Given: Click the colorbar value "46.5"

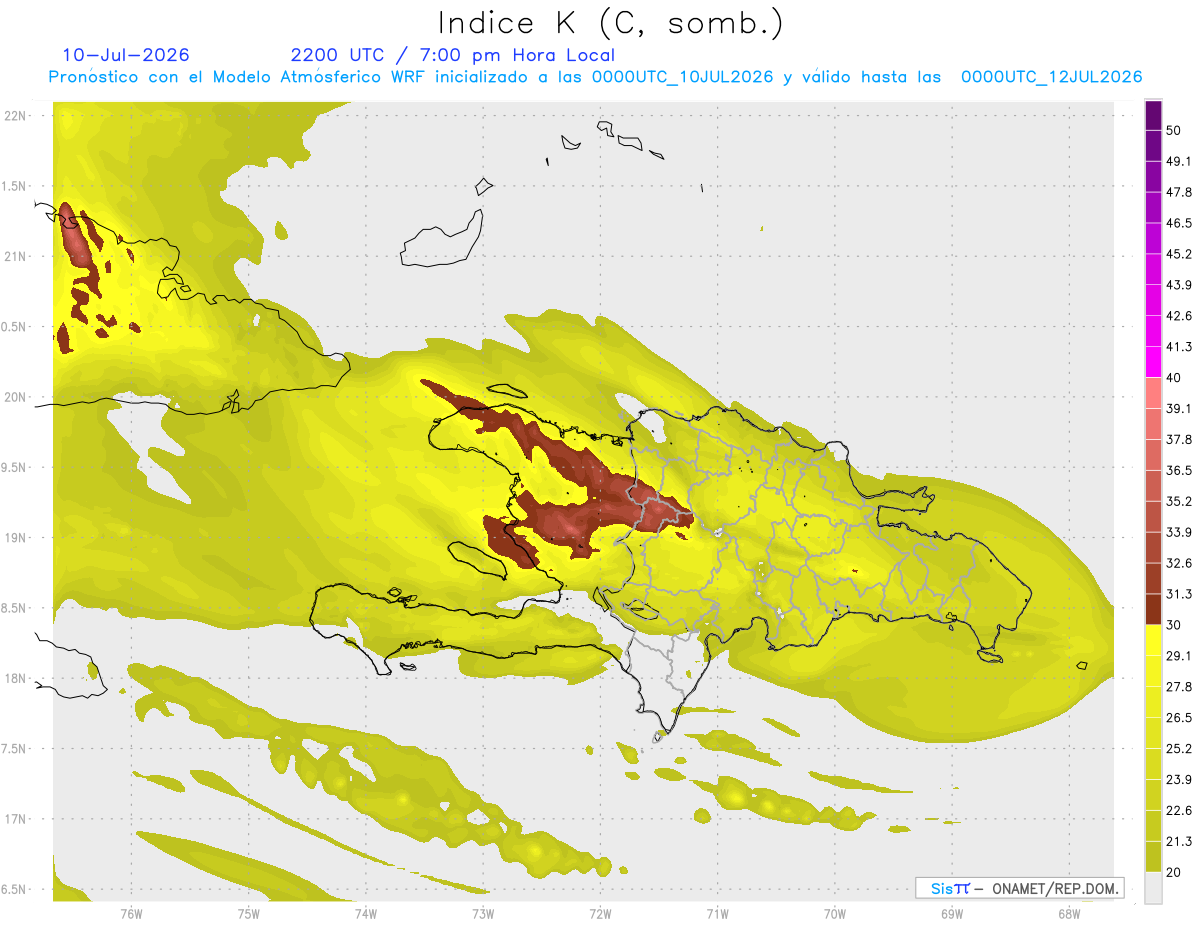Looking at the screenshot, I should click(1179, 223).
